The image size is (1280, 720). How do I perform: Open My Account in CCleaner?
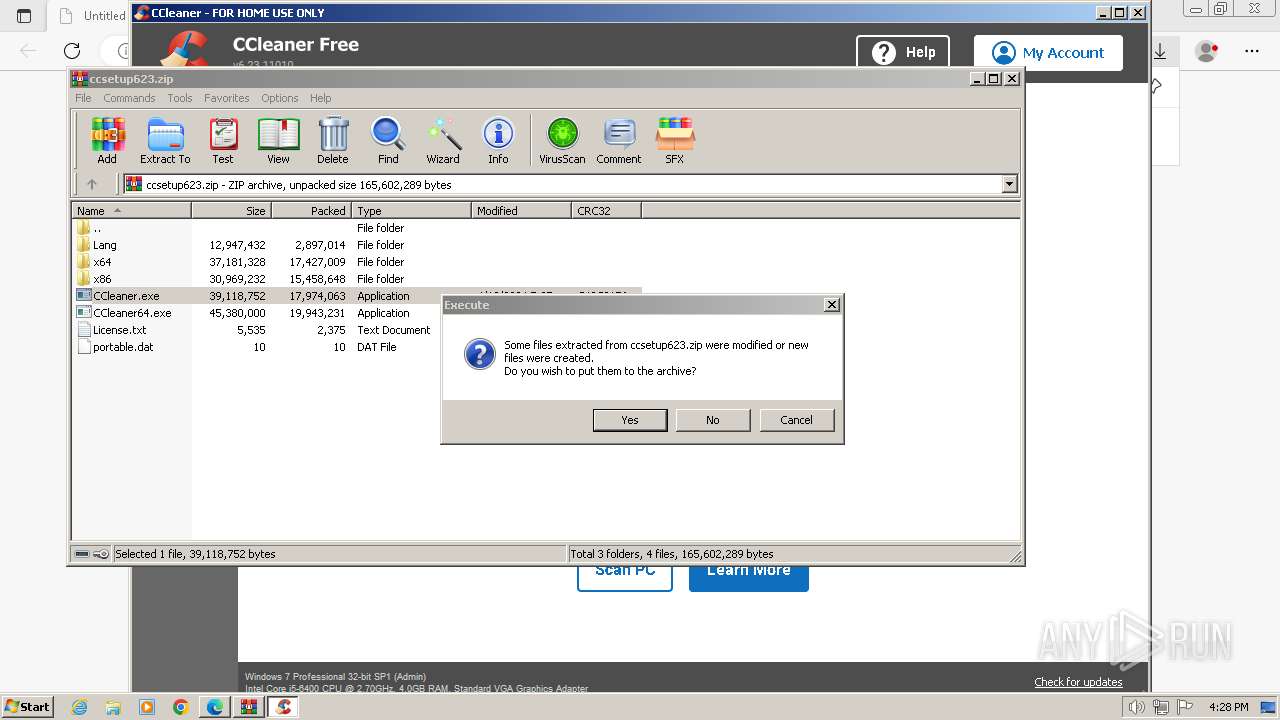(1048, 53)
